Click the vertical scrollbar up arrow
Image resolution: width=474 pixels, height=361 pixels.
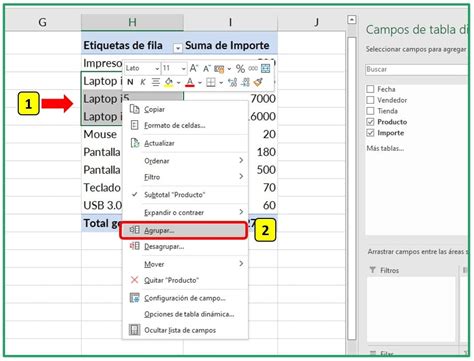[x=351, y=20]
